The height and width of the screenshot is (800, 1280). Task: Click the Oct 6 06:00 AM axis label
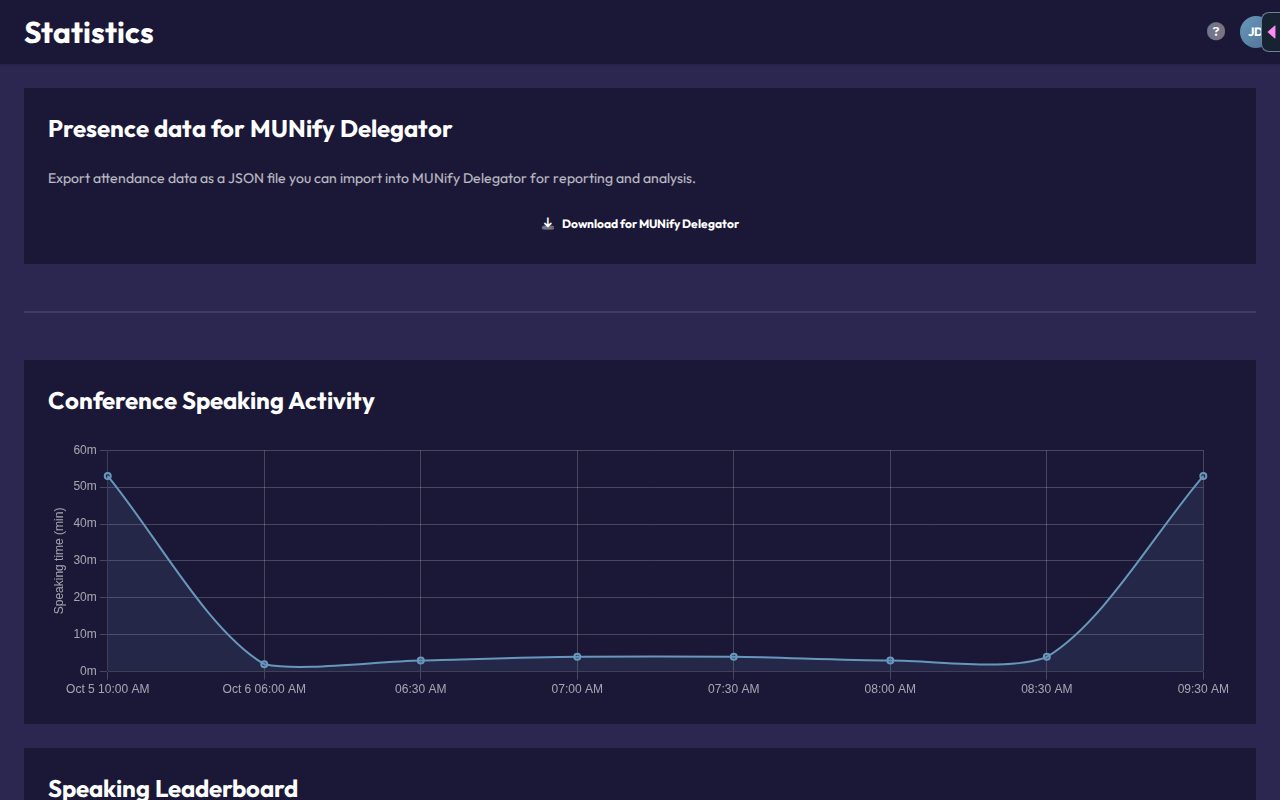click(x=264, y=689)
